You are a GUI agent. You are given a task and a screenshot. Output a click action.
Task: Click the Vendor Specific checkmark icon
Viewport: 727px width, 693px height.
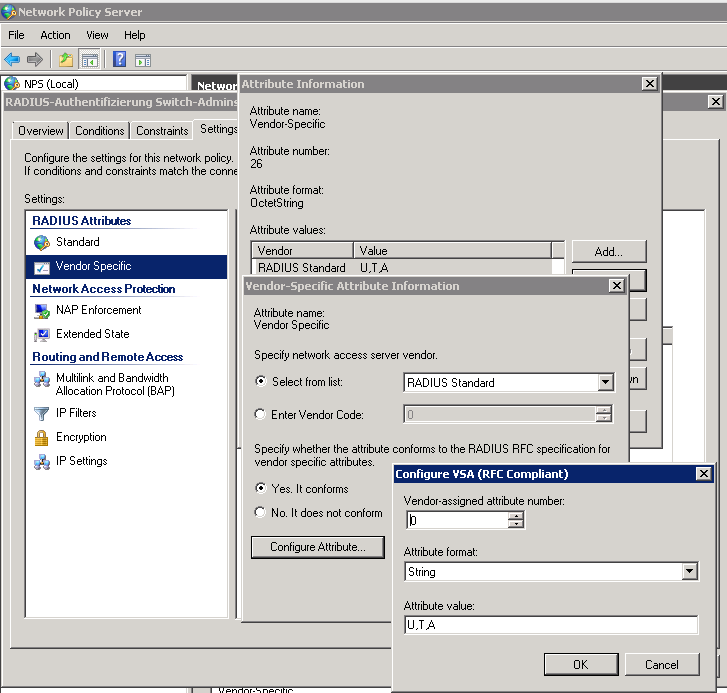[42, 267]
